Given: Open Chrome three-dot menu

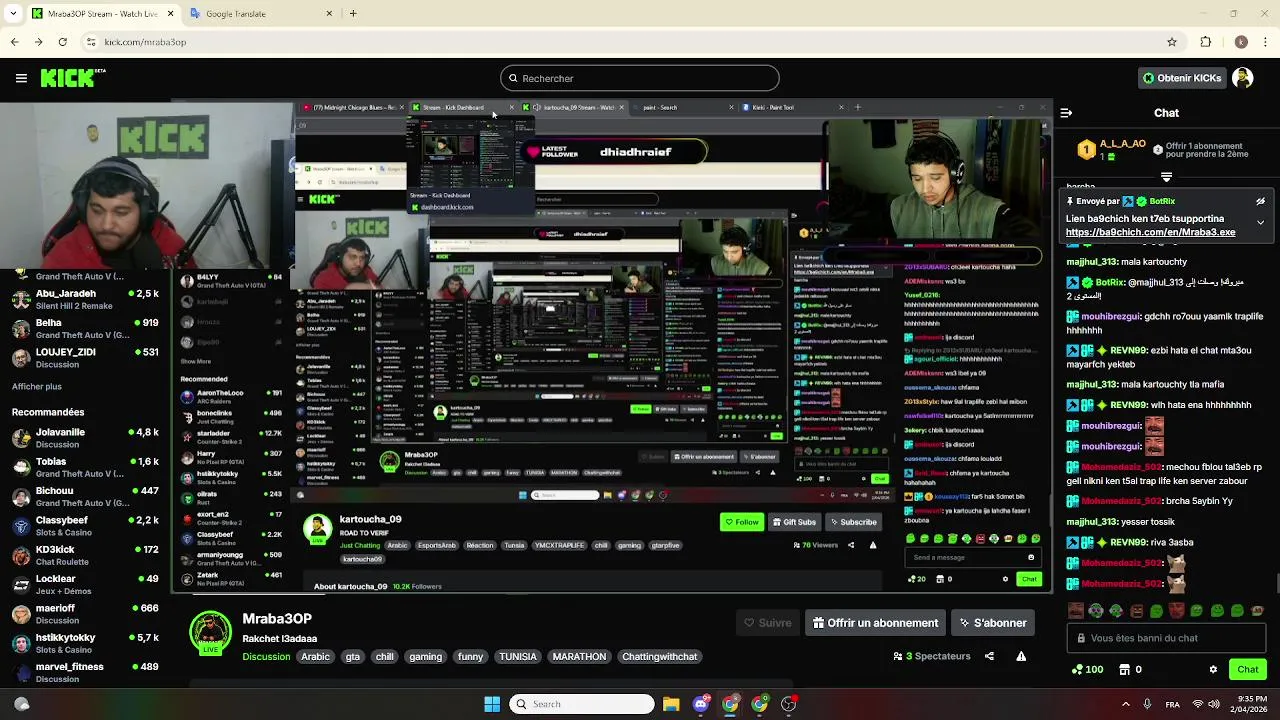Looking at the screenshot, I should point(1265,42).
